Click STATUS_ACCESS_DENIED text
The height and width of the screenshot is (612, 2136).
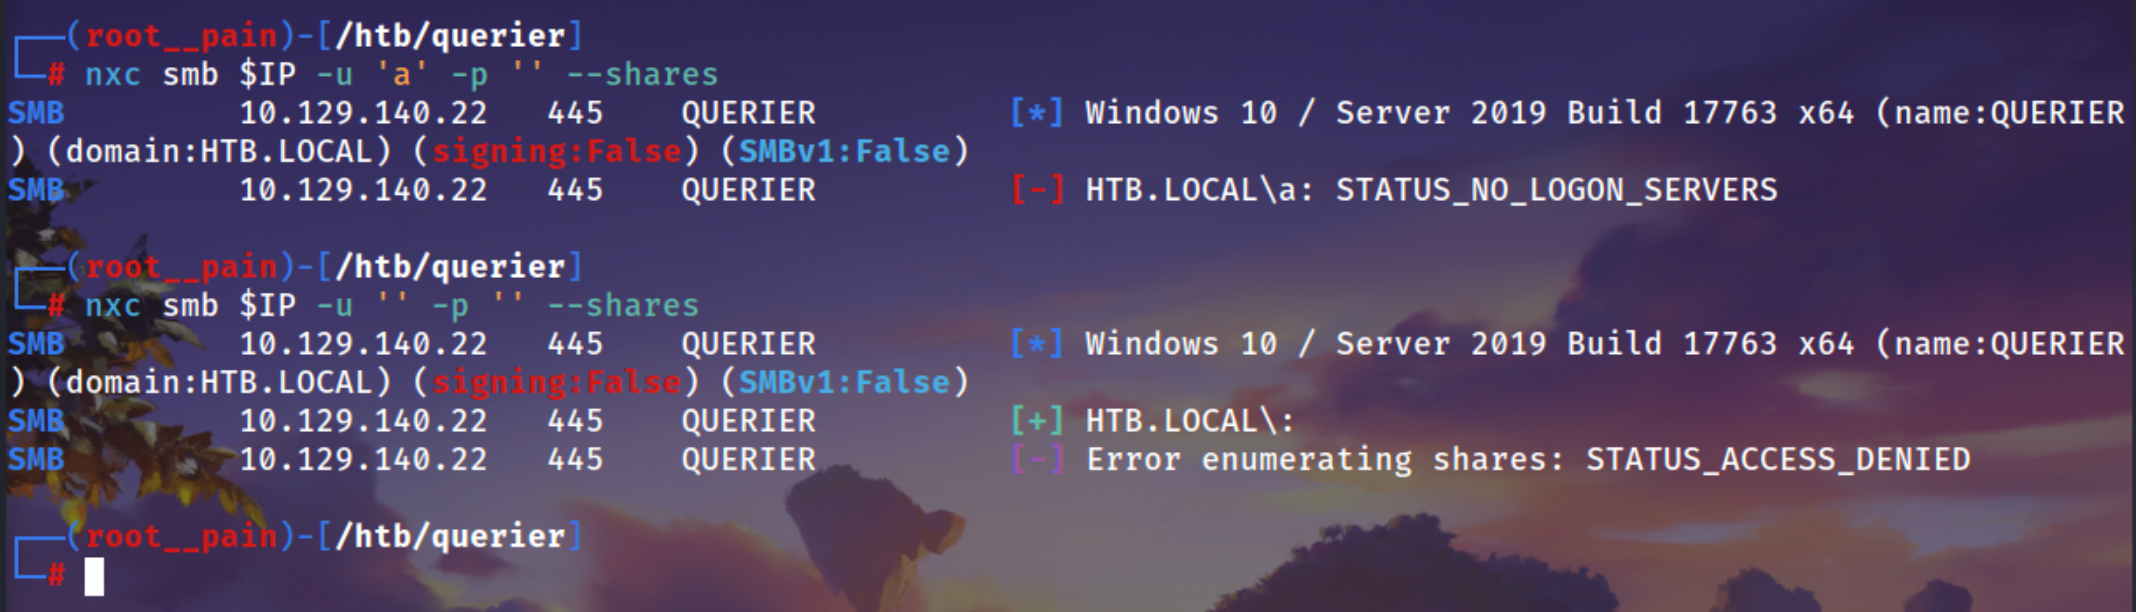[x=1778, y=460]
